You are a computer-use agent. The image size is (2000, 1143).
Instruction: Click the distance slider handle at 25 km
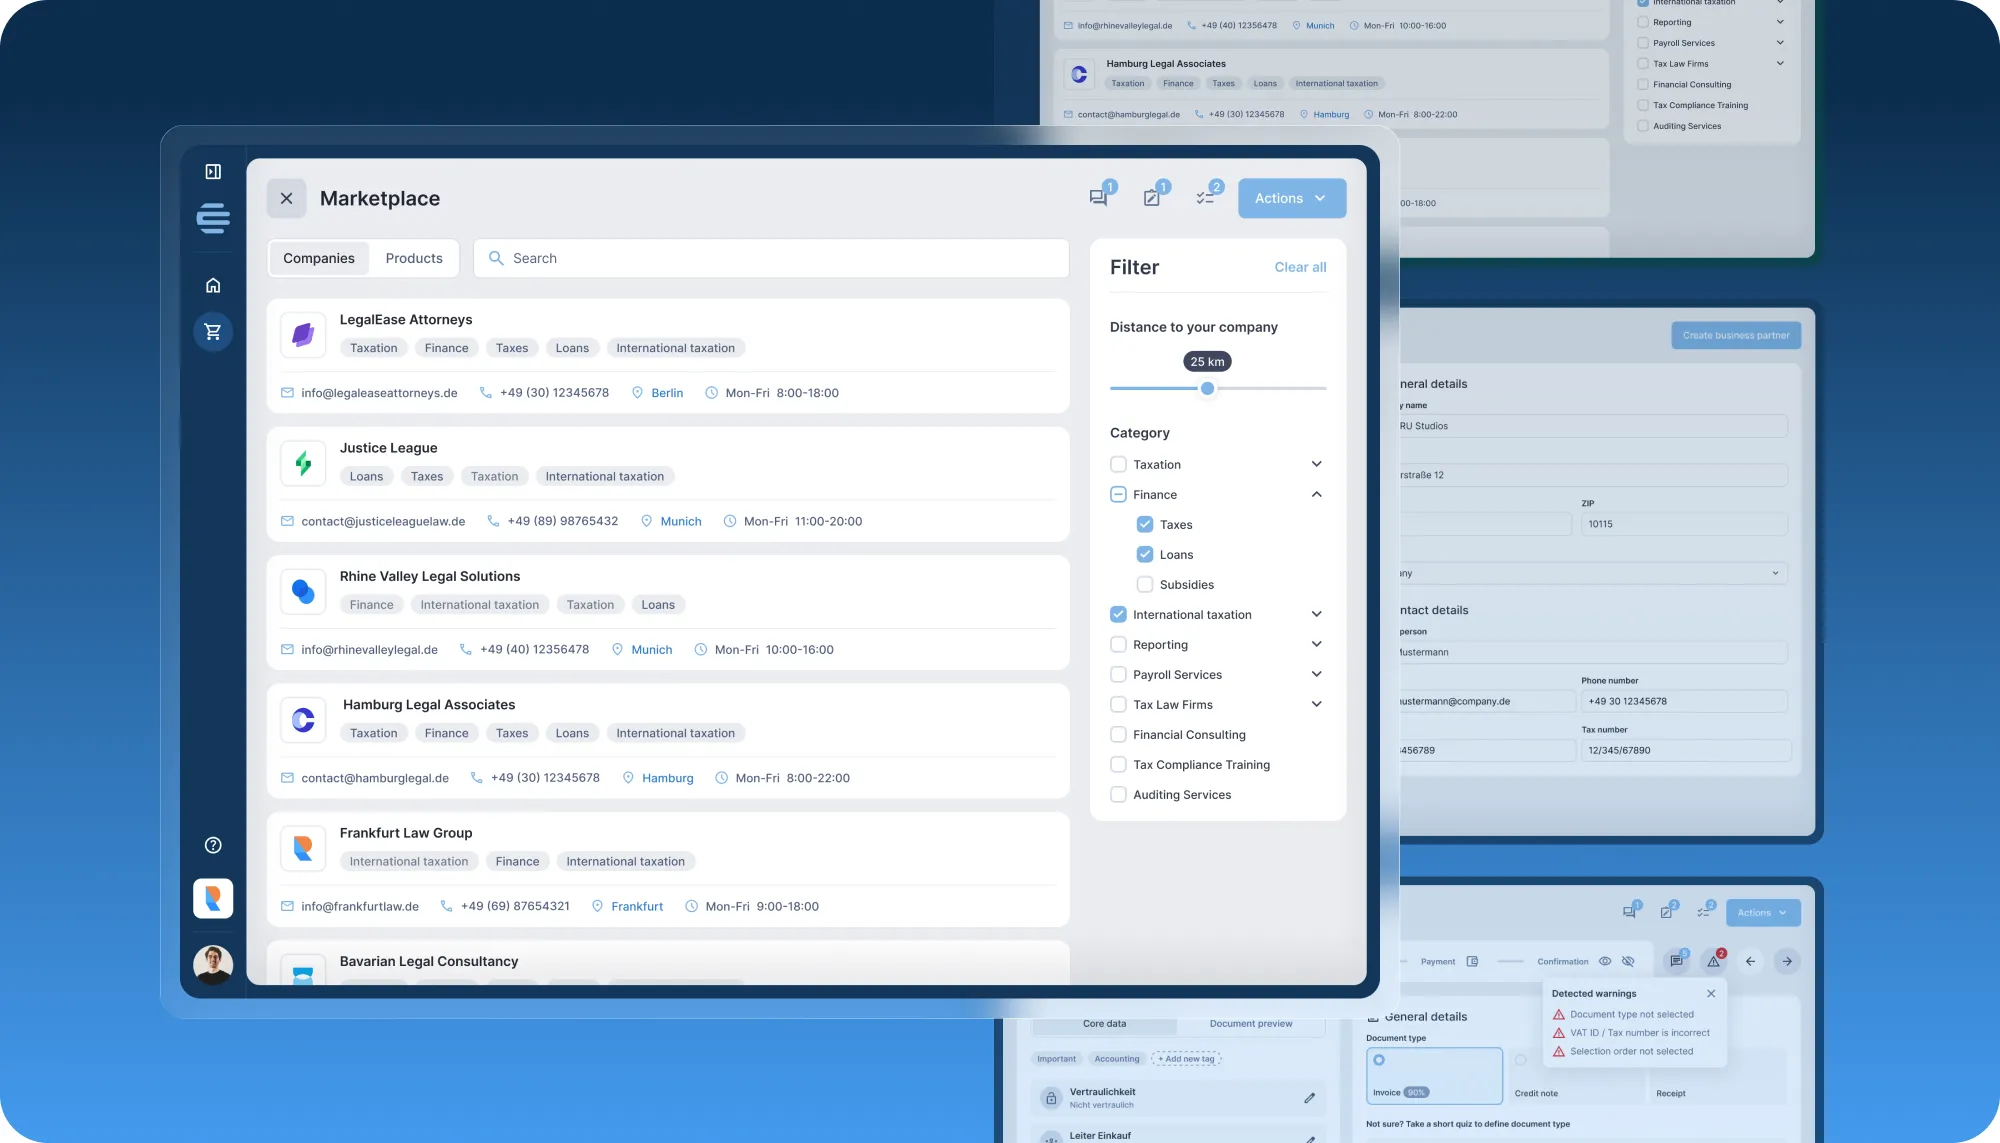pos(1207,388)
